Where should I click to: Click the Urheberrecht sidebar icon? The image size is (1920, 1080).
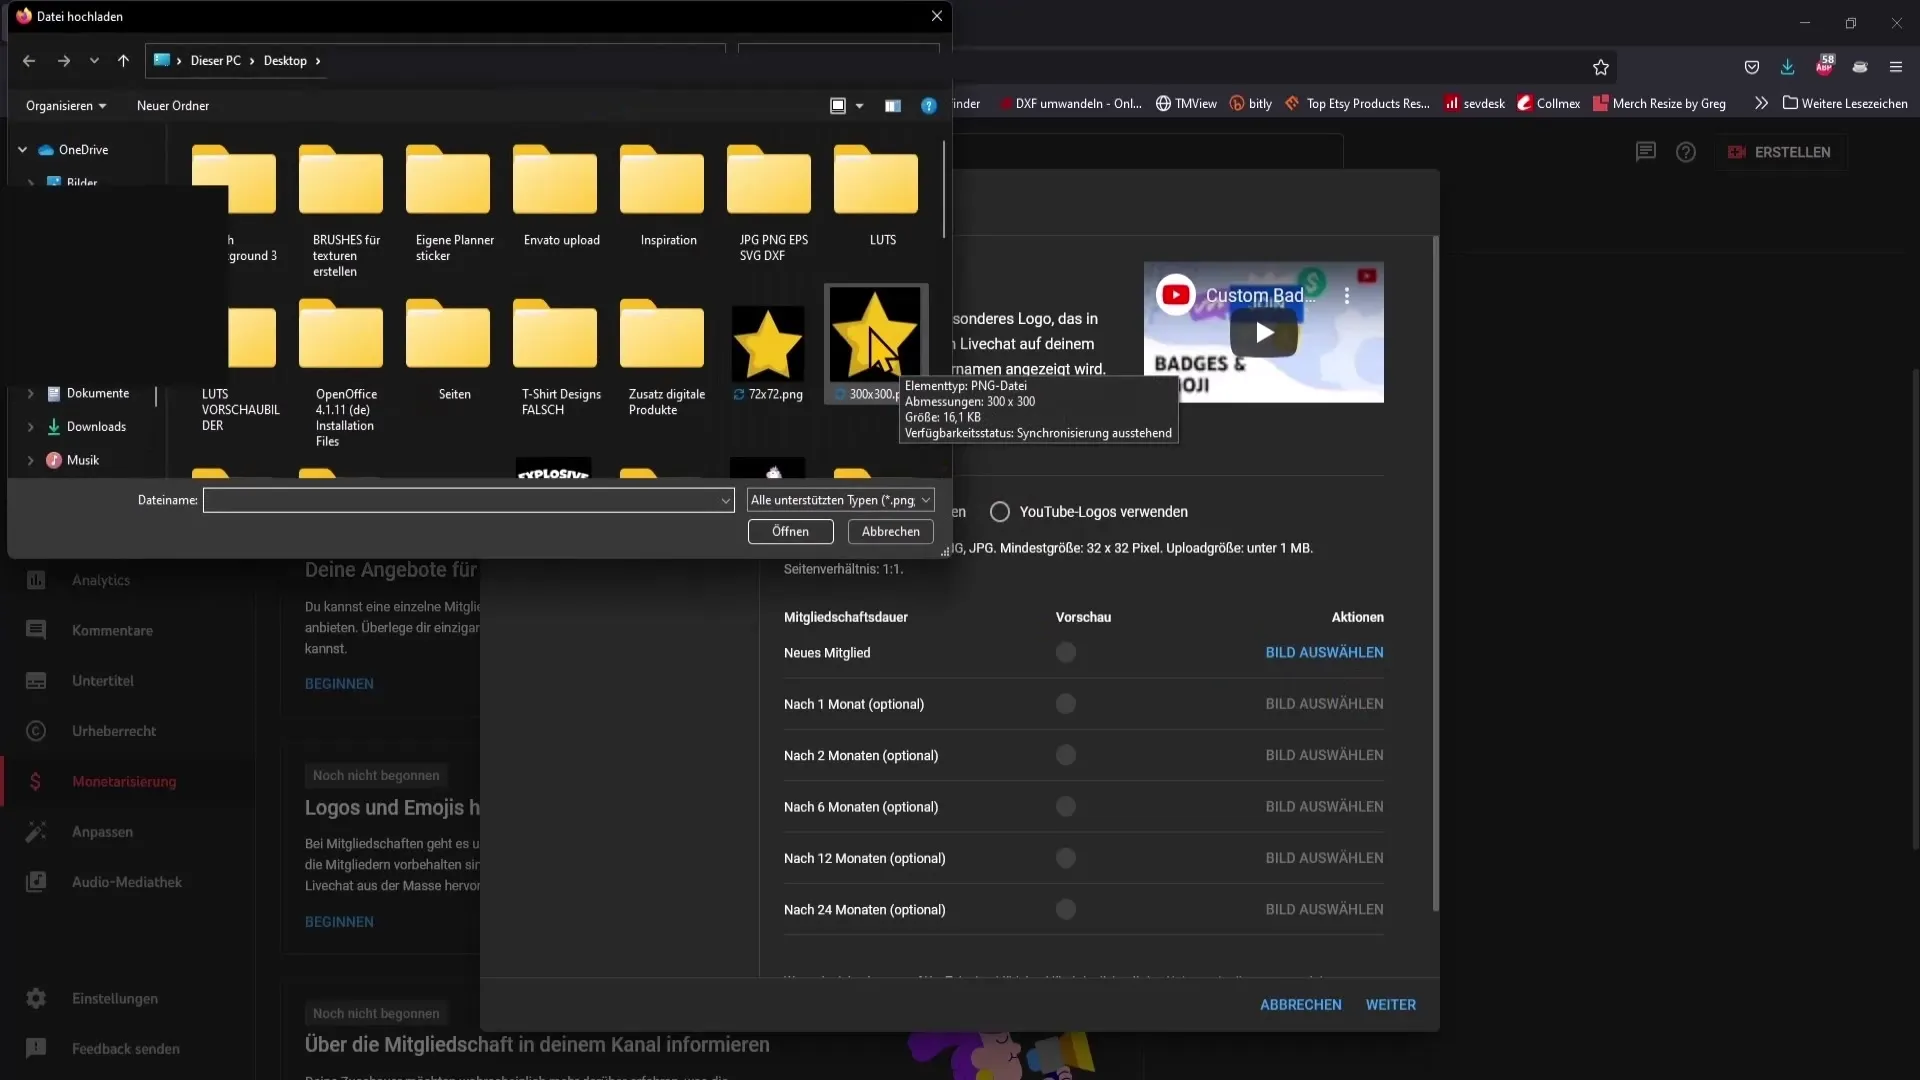(x=34, y=729)
